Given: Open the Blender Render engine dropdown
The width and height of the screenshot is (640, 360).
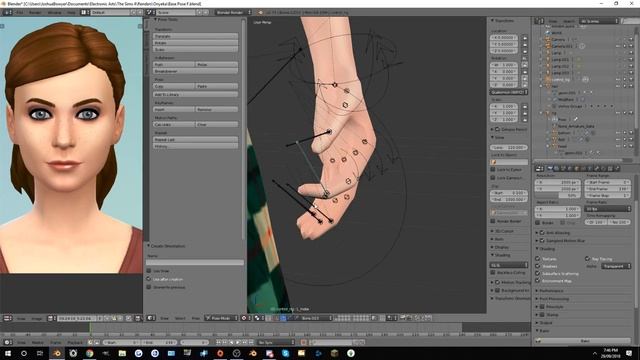Looking at the screenshot, I should pos(233,13).
